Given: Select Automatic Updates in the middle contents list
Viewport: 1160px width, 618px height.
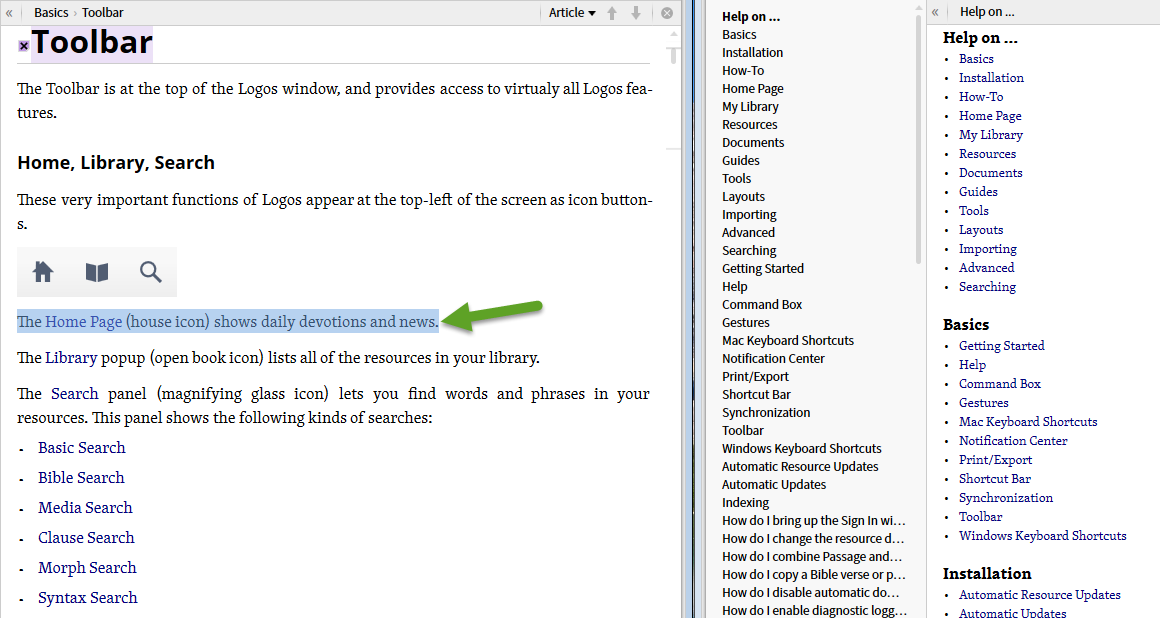Looking at the screenshot, I should 774,485.
